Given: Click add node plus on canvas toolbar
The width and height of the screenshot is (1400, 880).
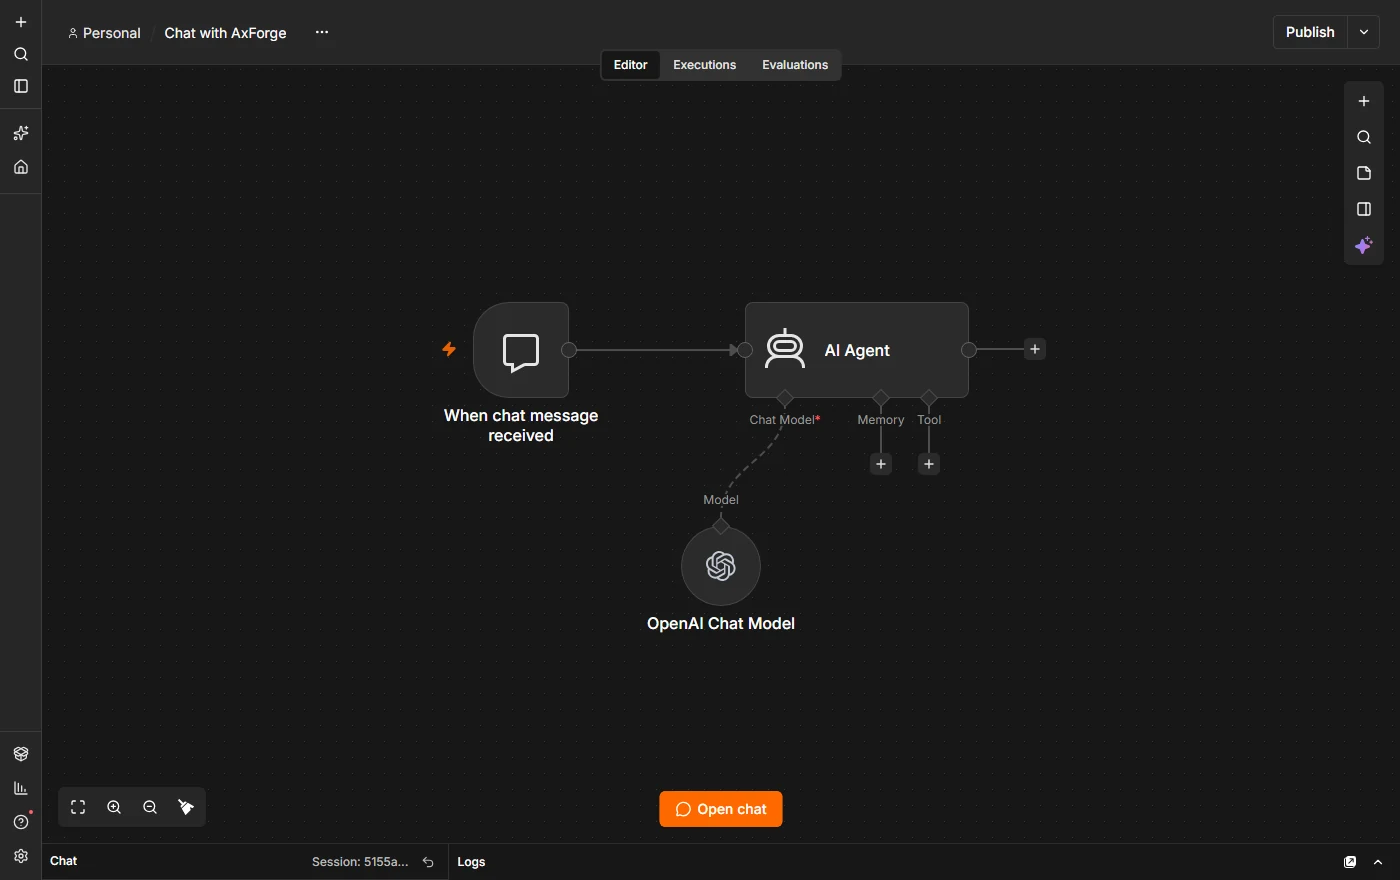Looking at the screenshot, I should (1364, 101).
